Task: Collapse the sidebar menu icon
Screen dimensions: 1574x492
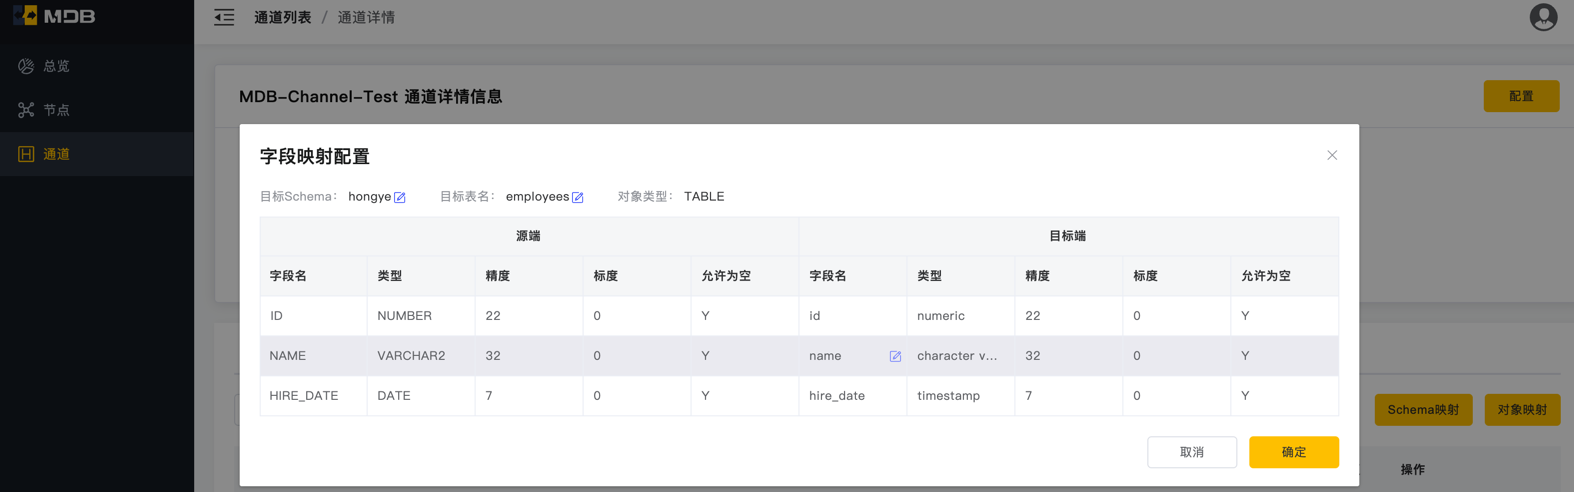Action: click(x=224, y=17)
